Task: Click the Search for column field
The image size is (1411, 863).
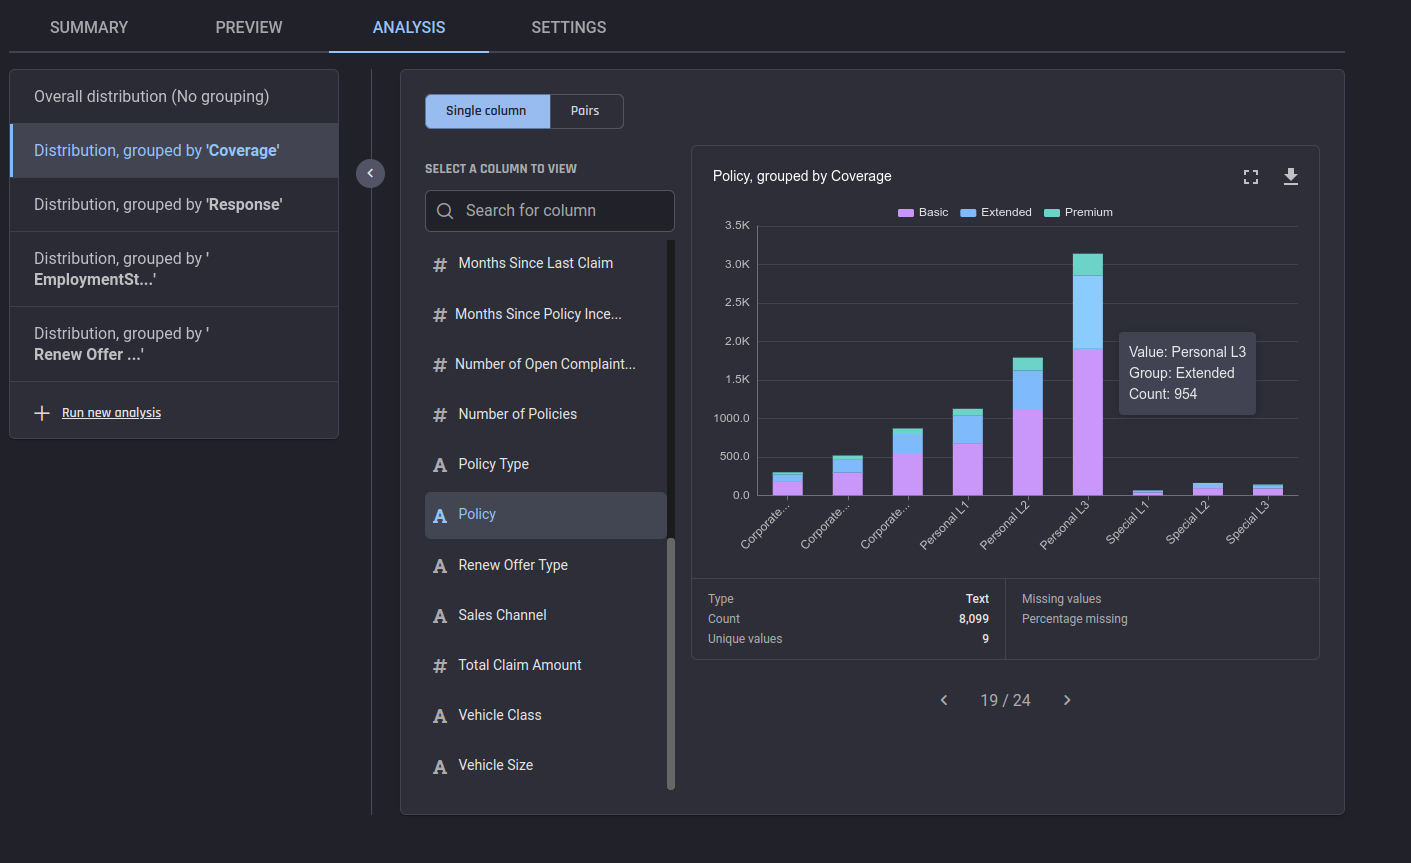Action: (x=550, y=211)
